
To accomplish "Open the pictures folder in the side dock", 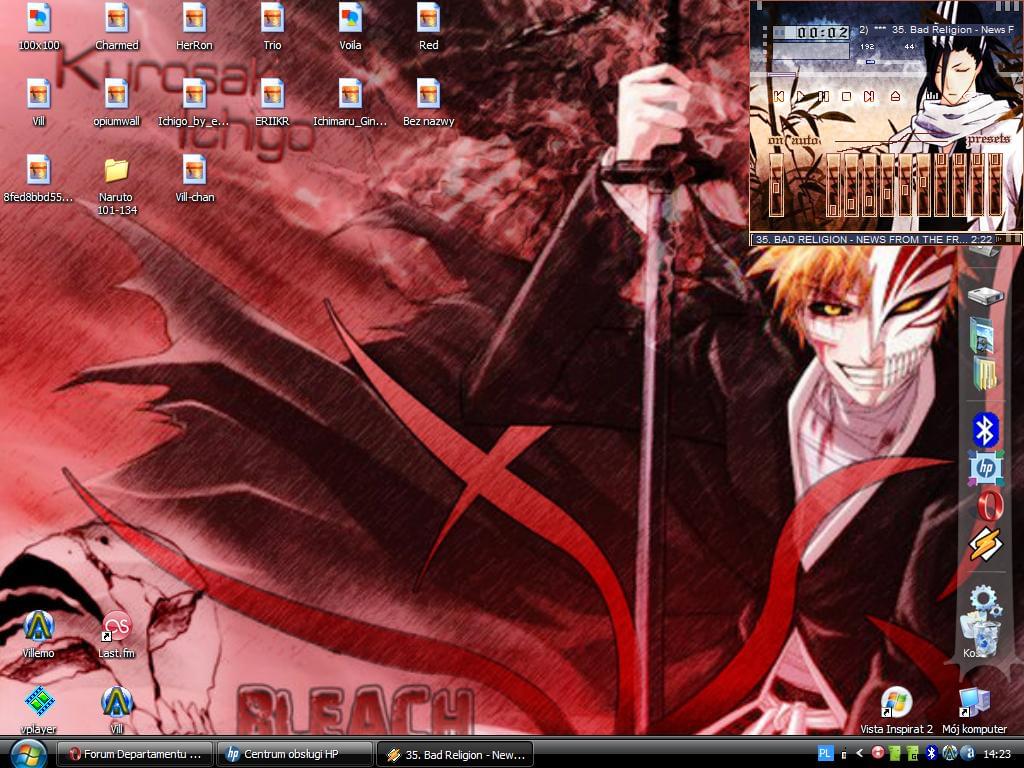I will [x=982, y=334].
